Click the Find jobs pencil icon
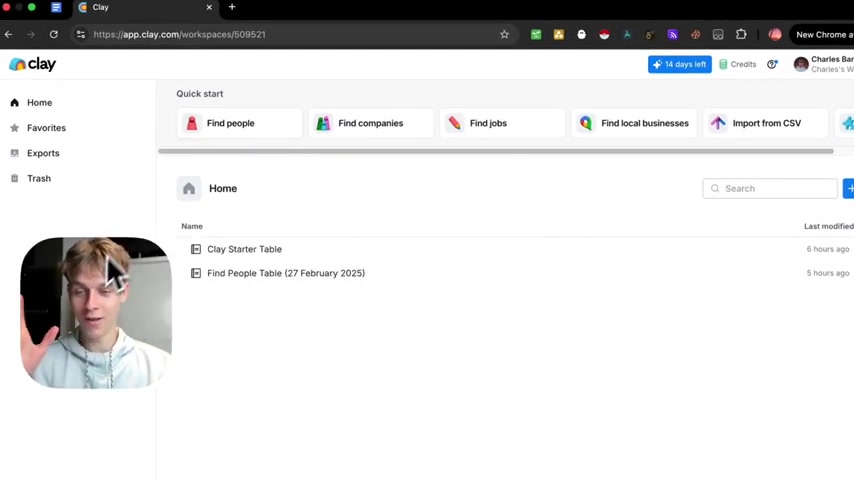The height and width of the screenshot is (480, 854). pyautogui.click(x=454, y=123)
